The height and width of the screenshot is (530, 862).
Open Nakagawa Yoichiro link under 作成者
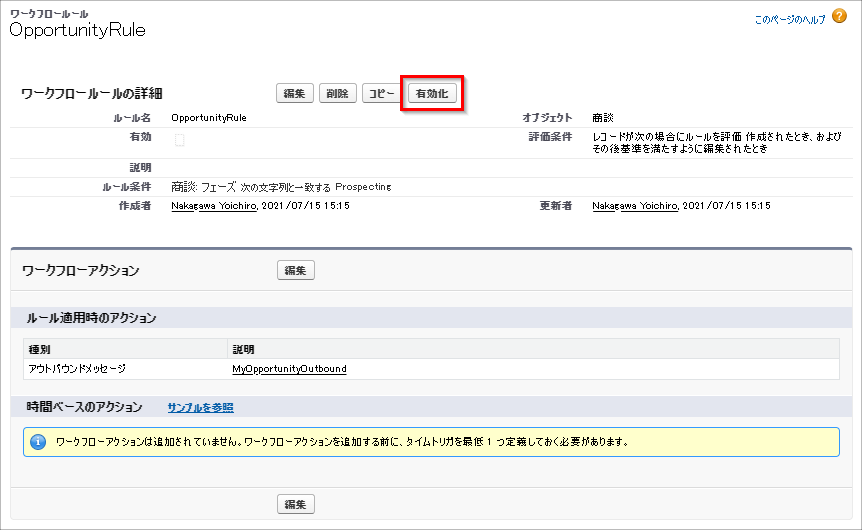[214, 206]
